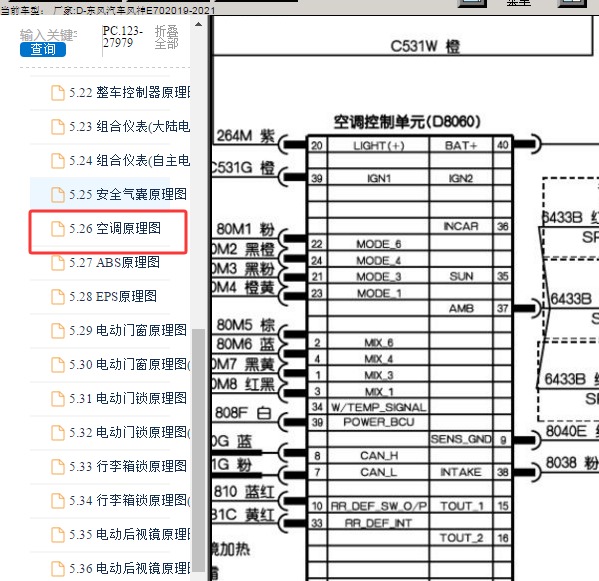The width and height of the screenshot is (599, 581).
Task: Click the TOUT_2 pin cell
Action: 461,538
